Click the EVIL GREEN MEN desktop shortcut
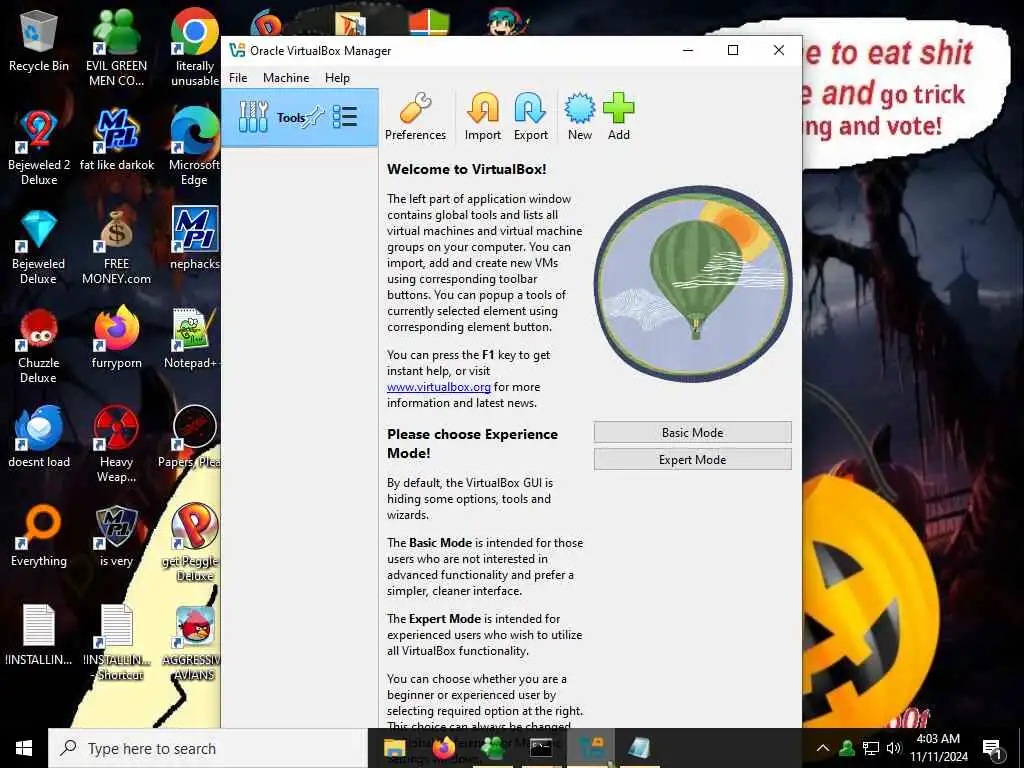 (116, 47)
